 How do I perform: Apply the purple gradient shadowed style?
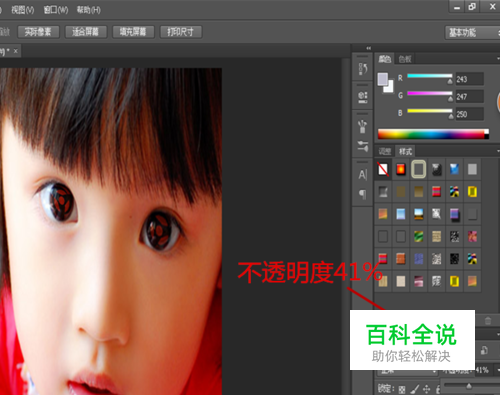454,214
